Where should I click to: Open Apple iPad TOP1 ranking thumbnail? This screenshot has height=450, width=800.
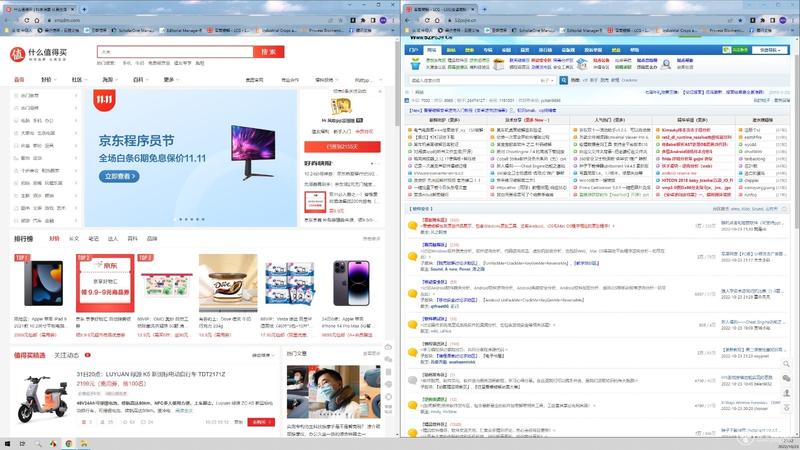pos(43,283)
